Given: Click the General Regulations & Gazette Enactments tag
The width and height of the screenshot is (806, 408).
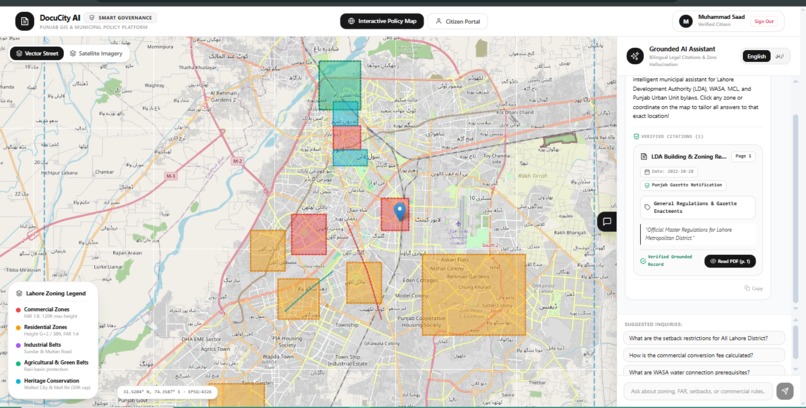Looking at the screenshot, I should point(698,207).
